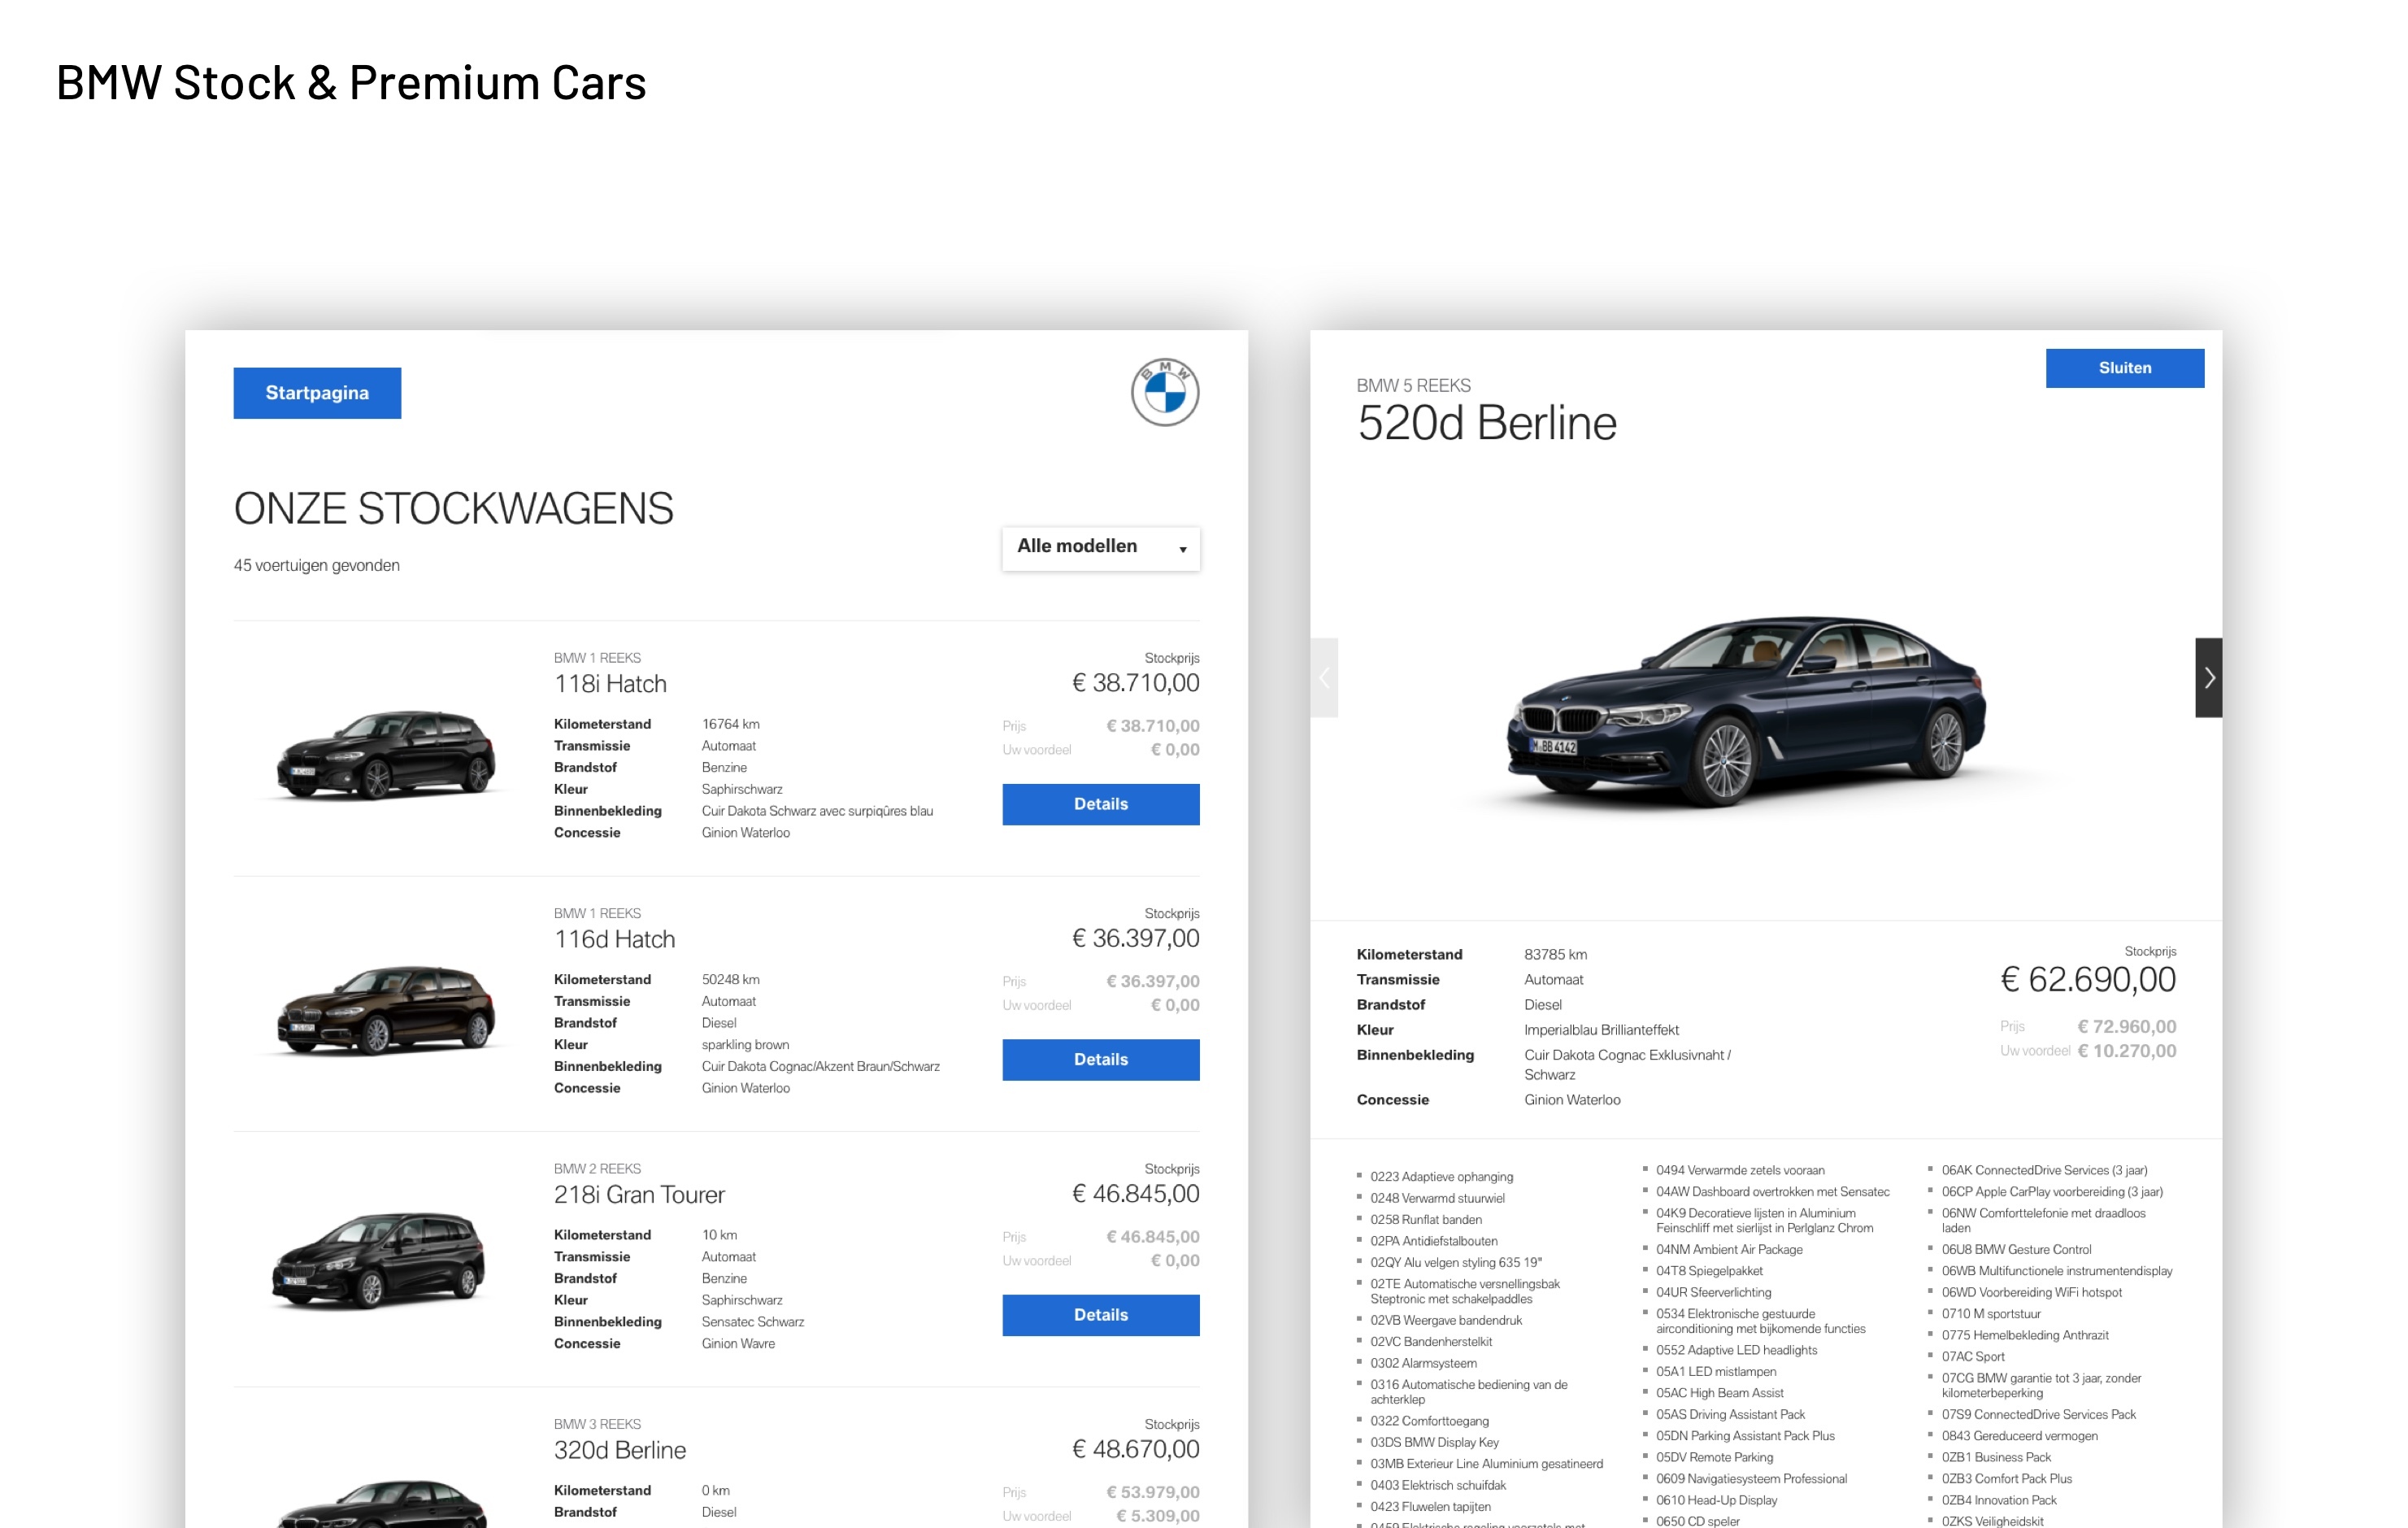Click the BMW roundel logo

point(1165,392)
